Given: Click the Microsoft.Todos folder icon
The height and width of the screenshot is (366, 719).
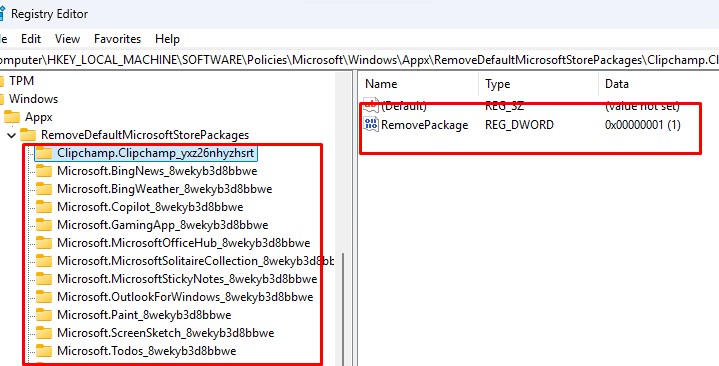Looking at the screenshot, I should (x=44, y=351).
